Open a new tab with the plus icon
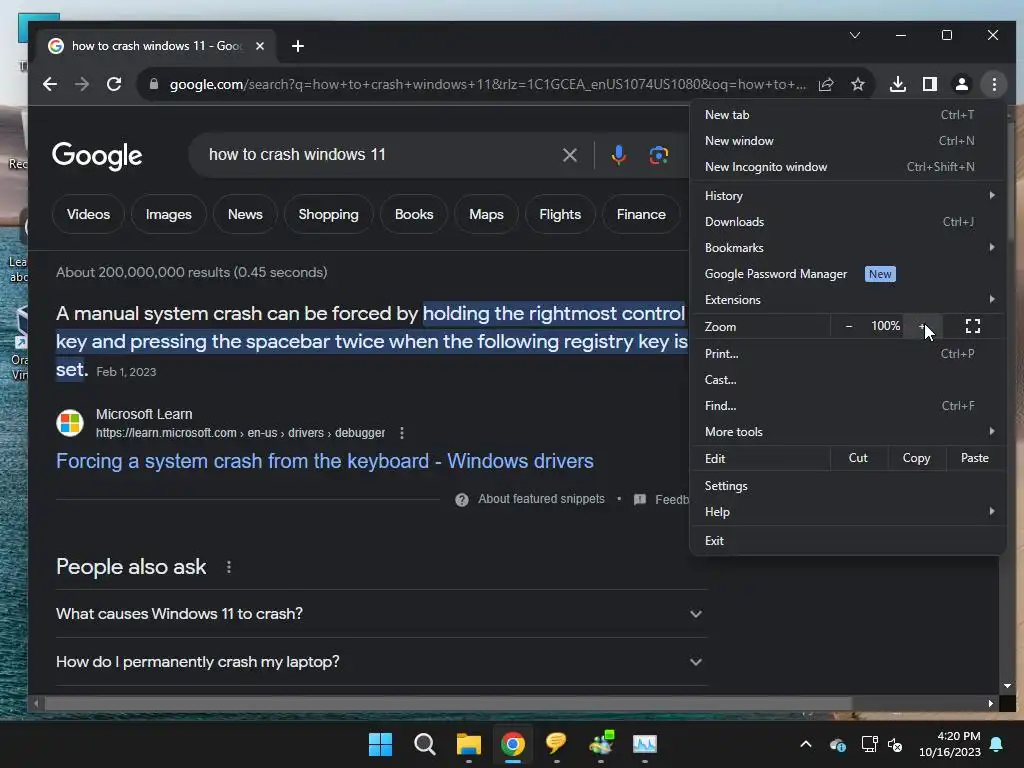Image resolution: width=1024 pixels, height=768 pixels. (x=298, y=46)
